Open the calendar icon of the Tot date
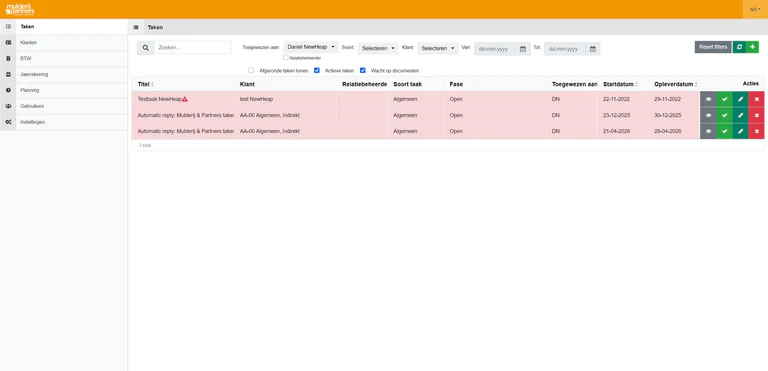The height and width of the screenshot is (371, 768). (593, 49)
